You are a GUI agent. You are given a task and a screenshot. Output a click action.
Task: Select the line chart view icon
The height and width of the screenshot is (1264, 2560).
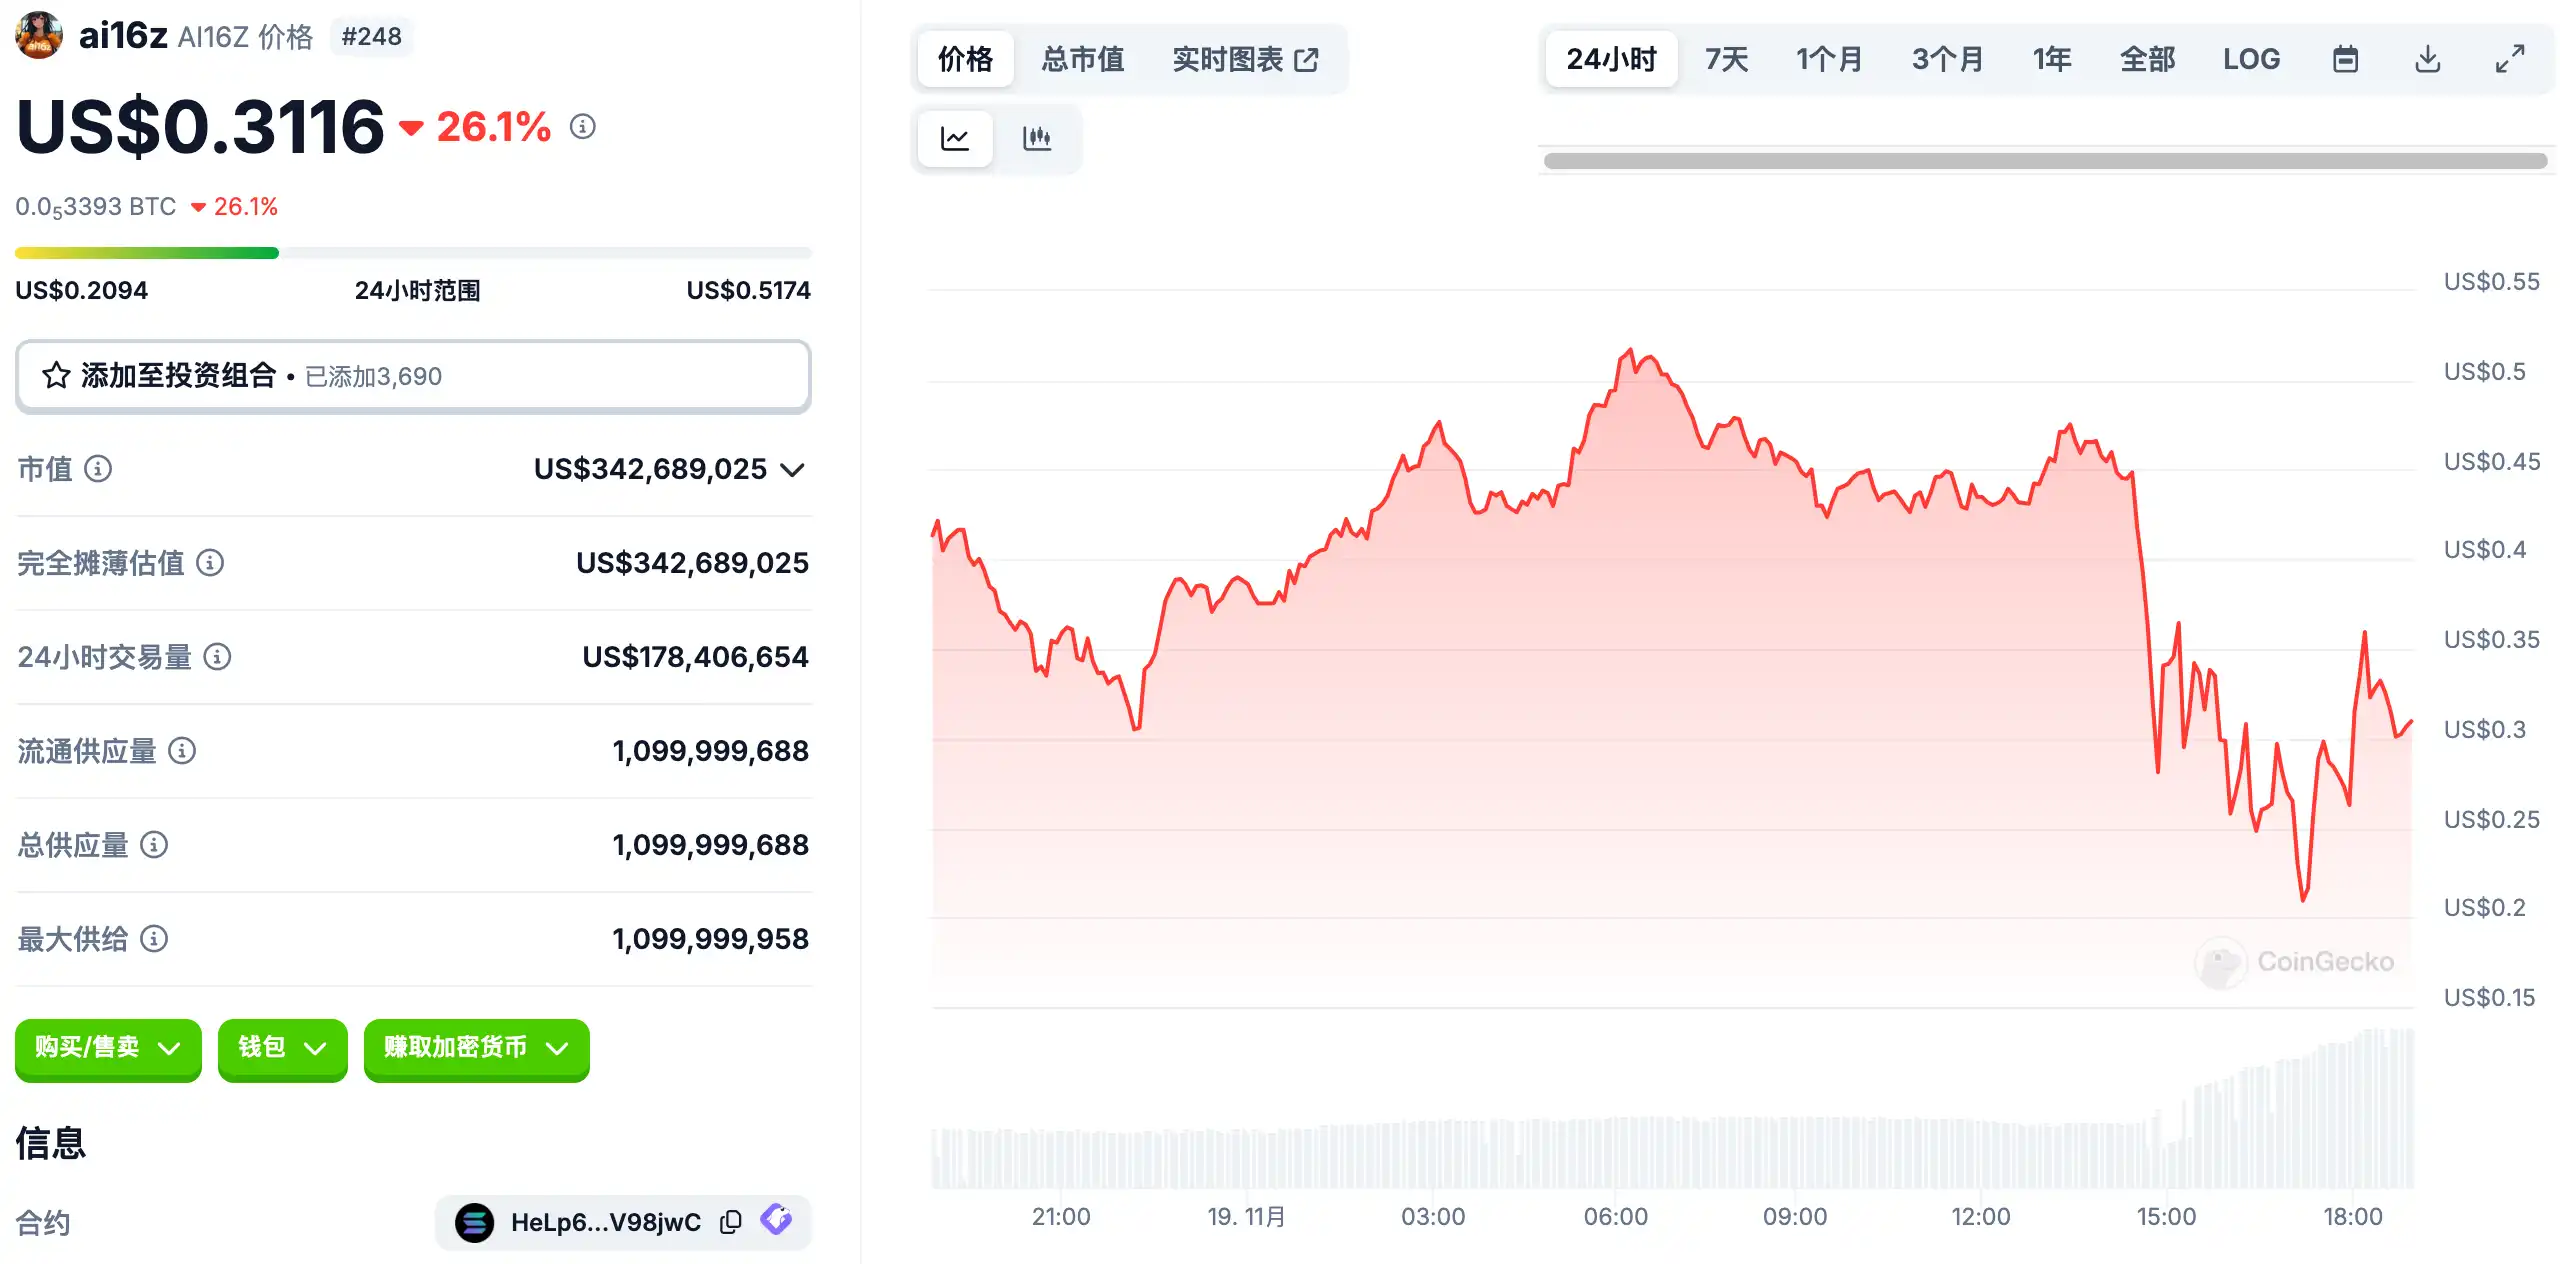(955, 138)
